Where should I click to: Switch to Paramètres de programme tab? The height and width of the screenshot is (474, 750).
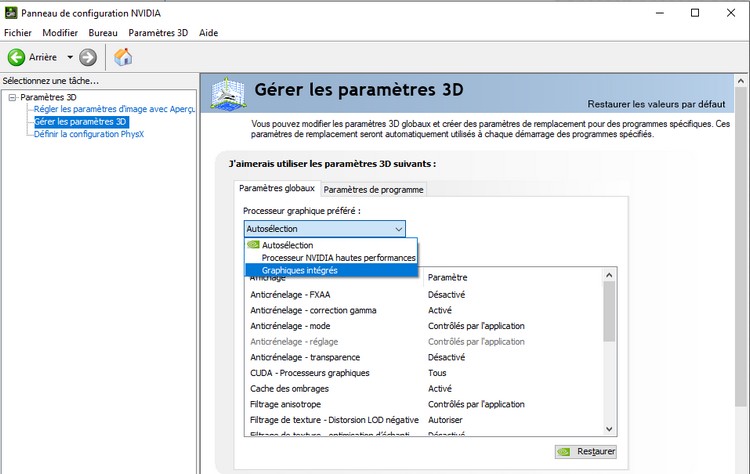373,189
